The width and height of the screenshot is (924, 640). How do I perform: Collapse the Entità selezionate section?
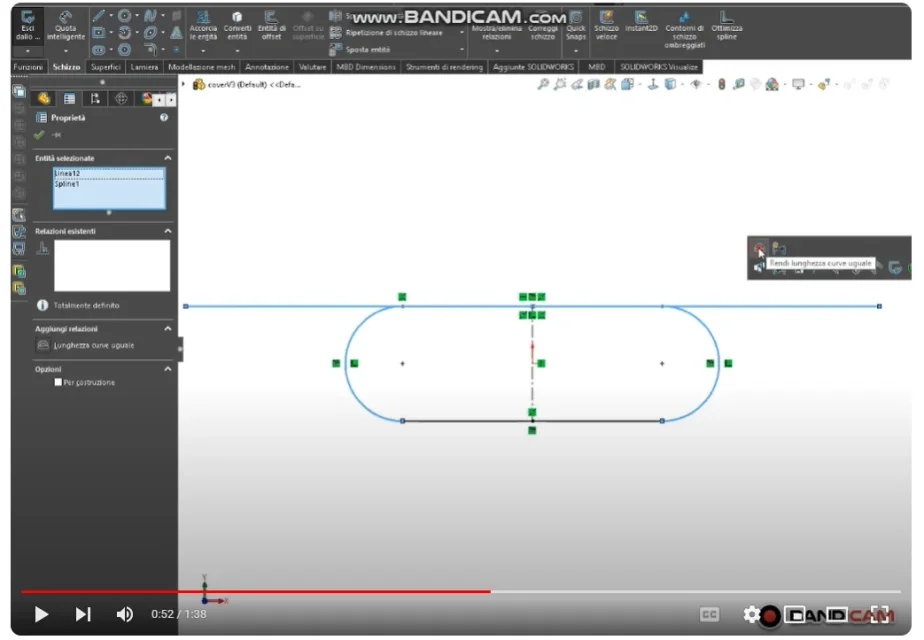pyautogui.click(x=167, y=158)
